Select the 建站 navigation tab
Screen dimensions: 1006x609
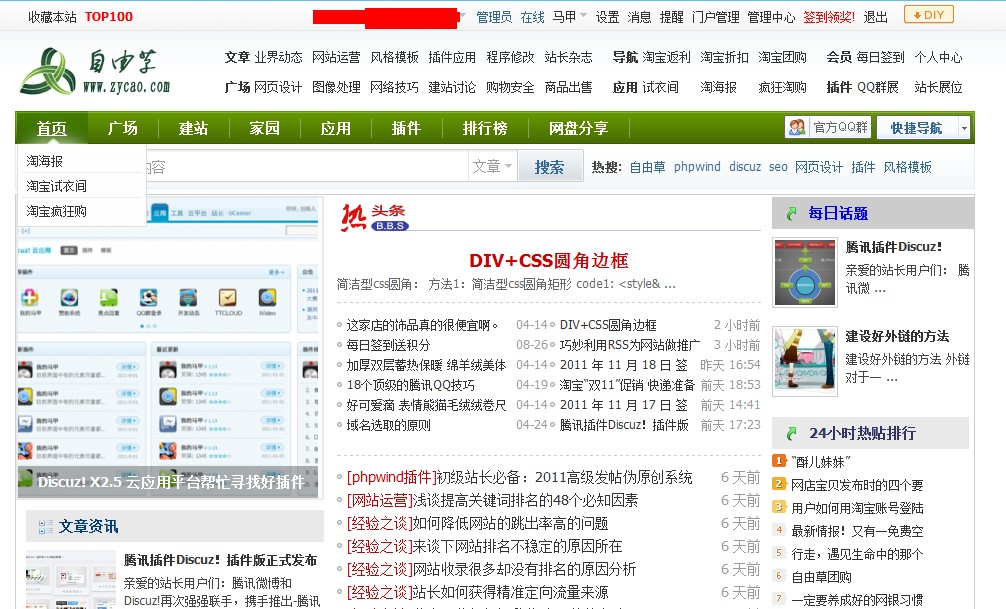193,128
